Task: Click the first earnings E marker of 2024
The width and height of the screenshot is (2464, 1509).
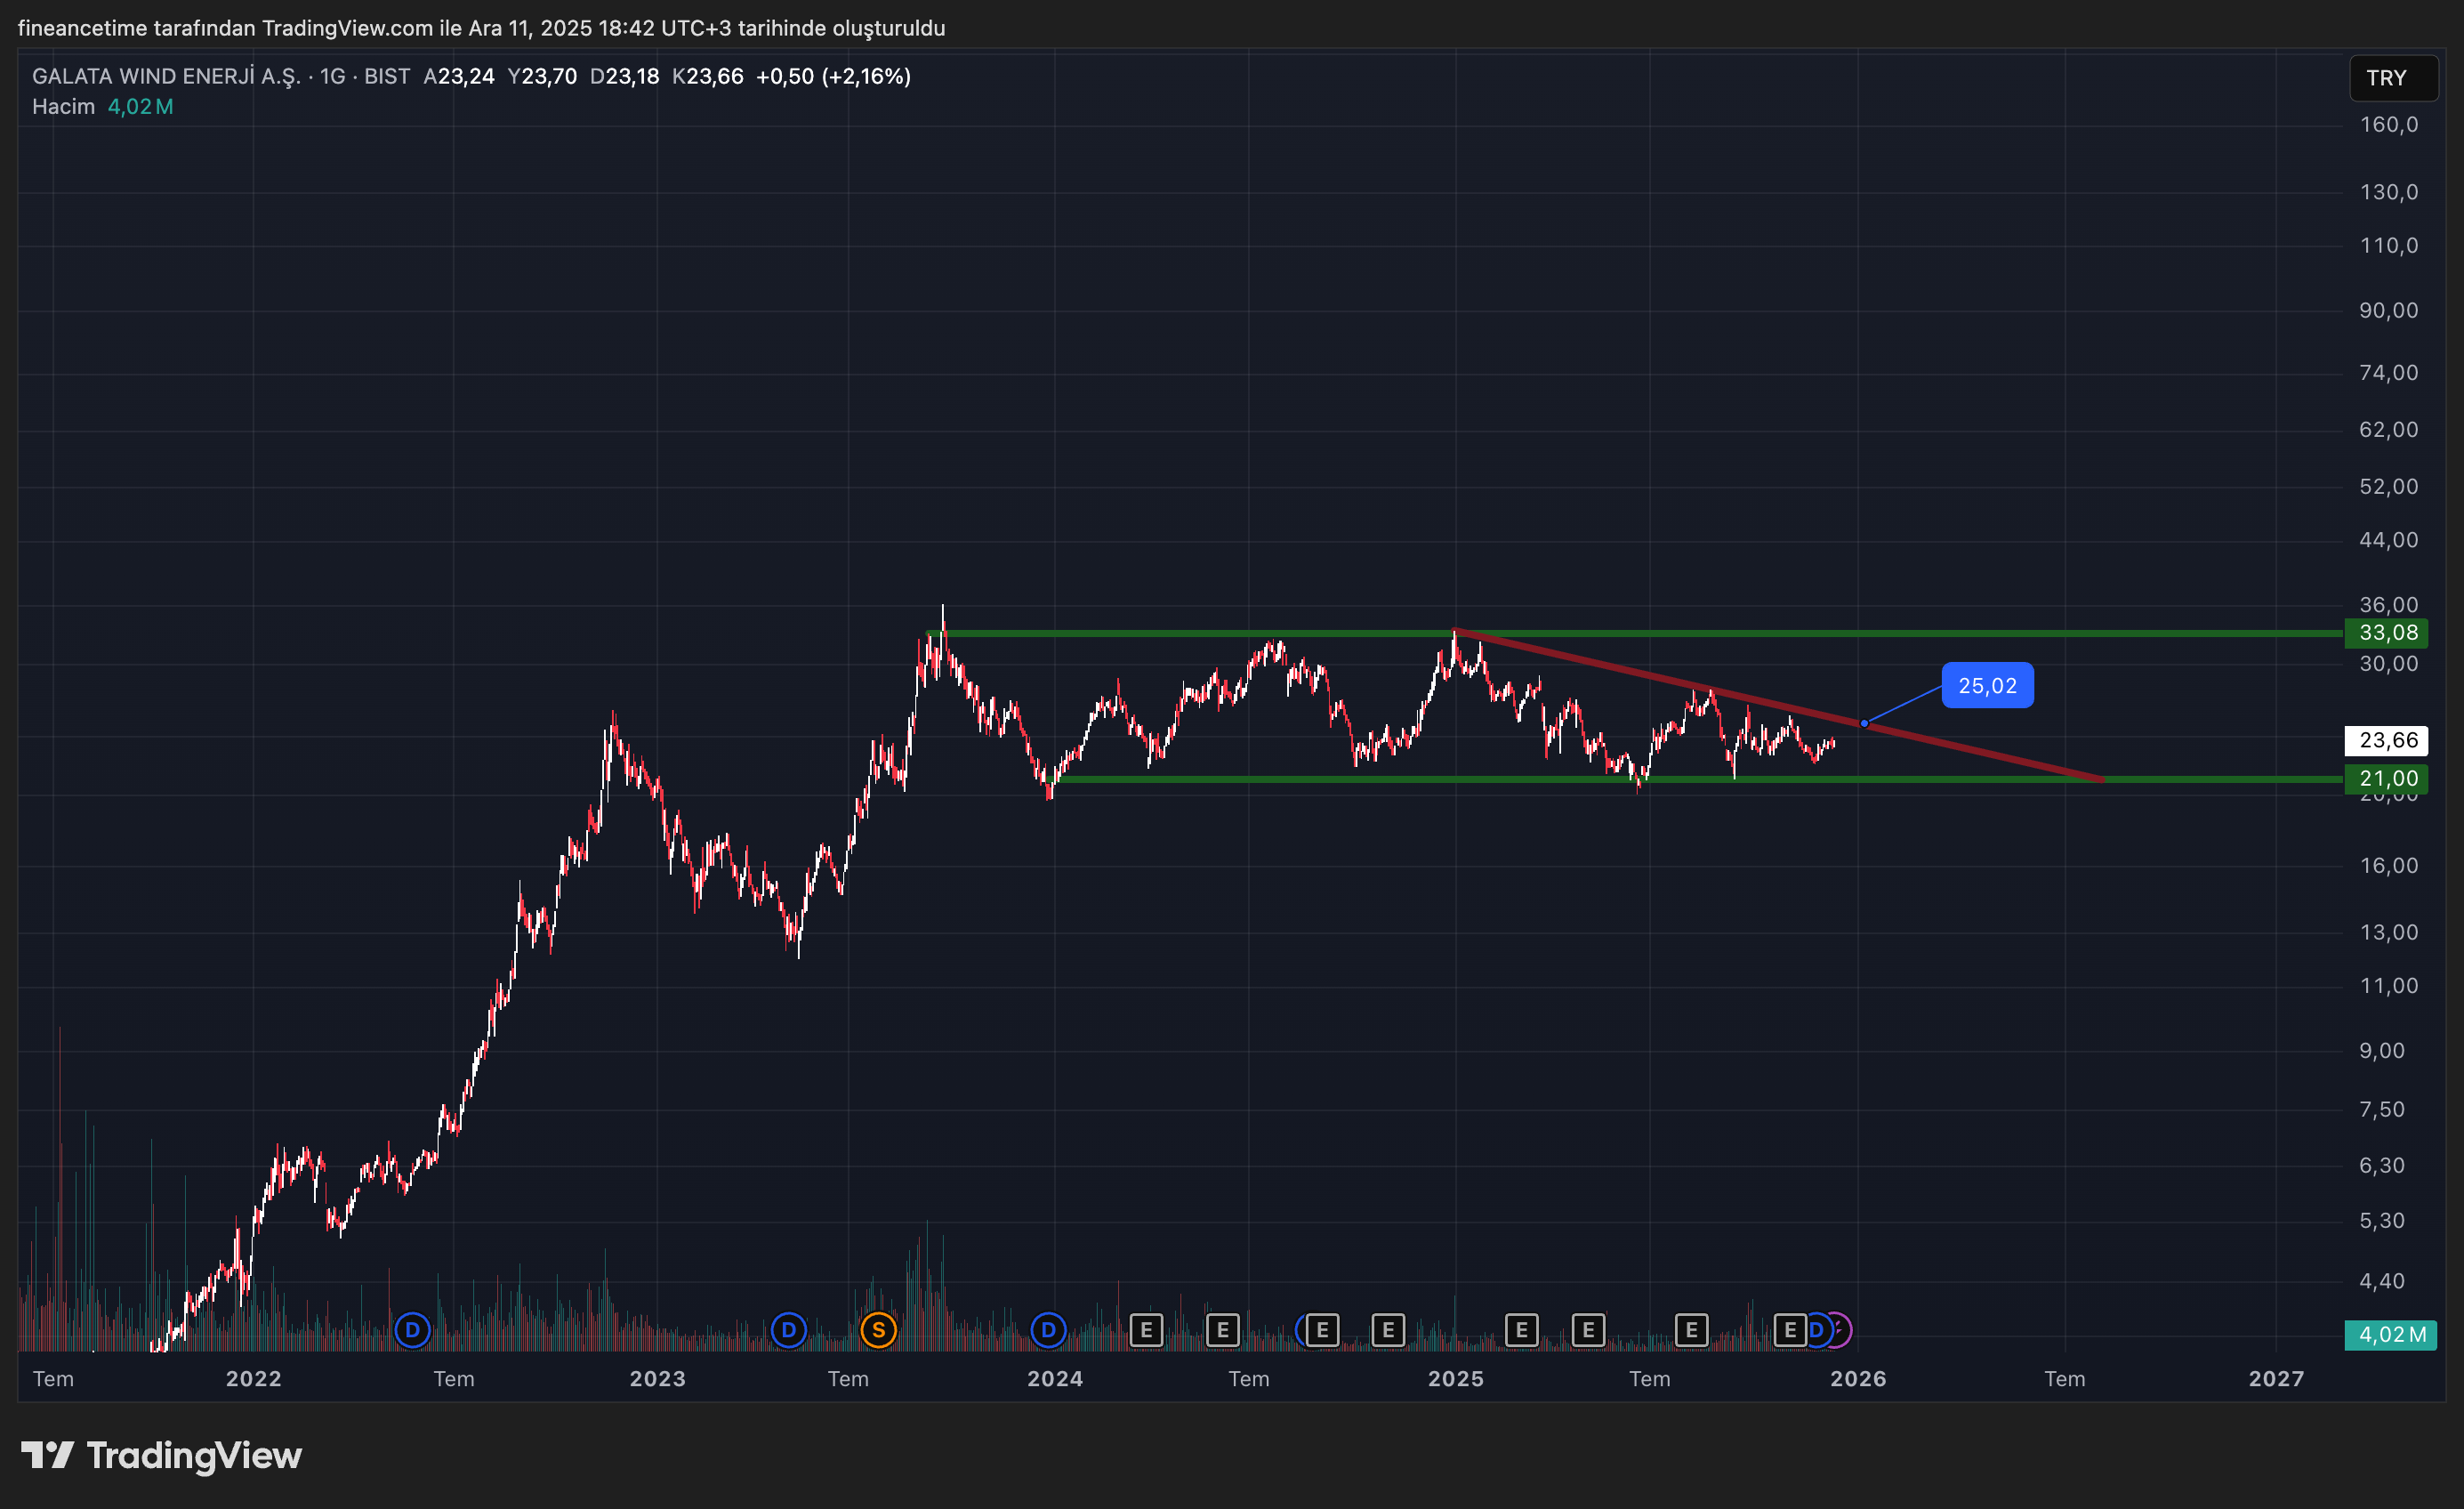Action: (1146, 1330)
